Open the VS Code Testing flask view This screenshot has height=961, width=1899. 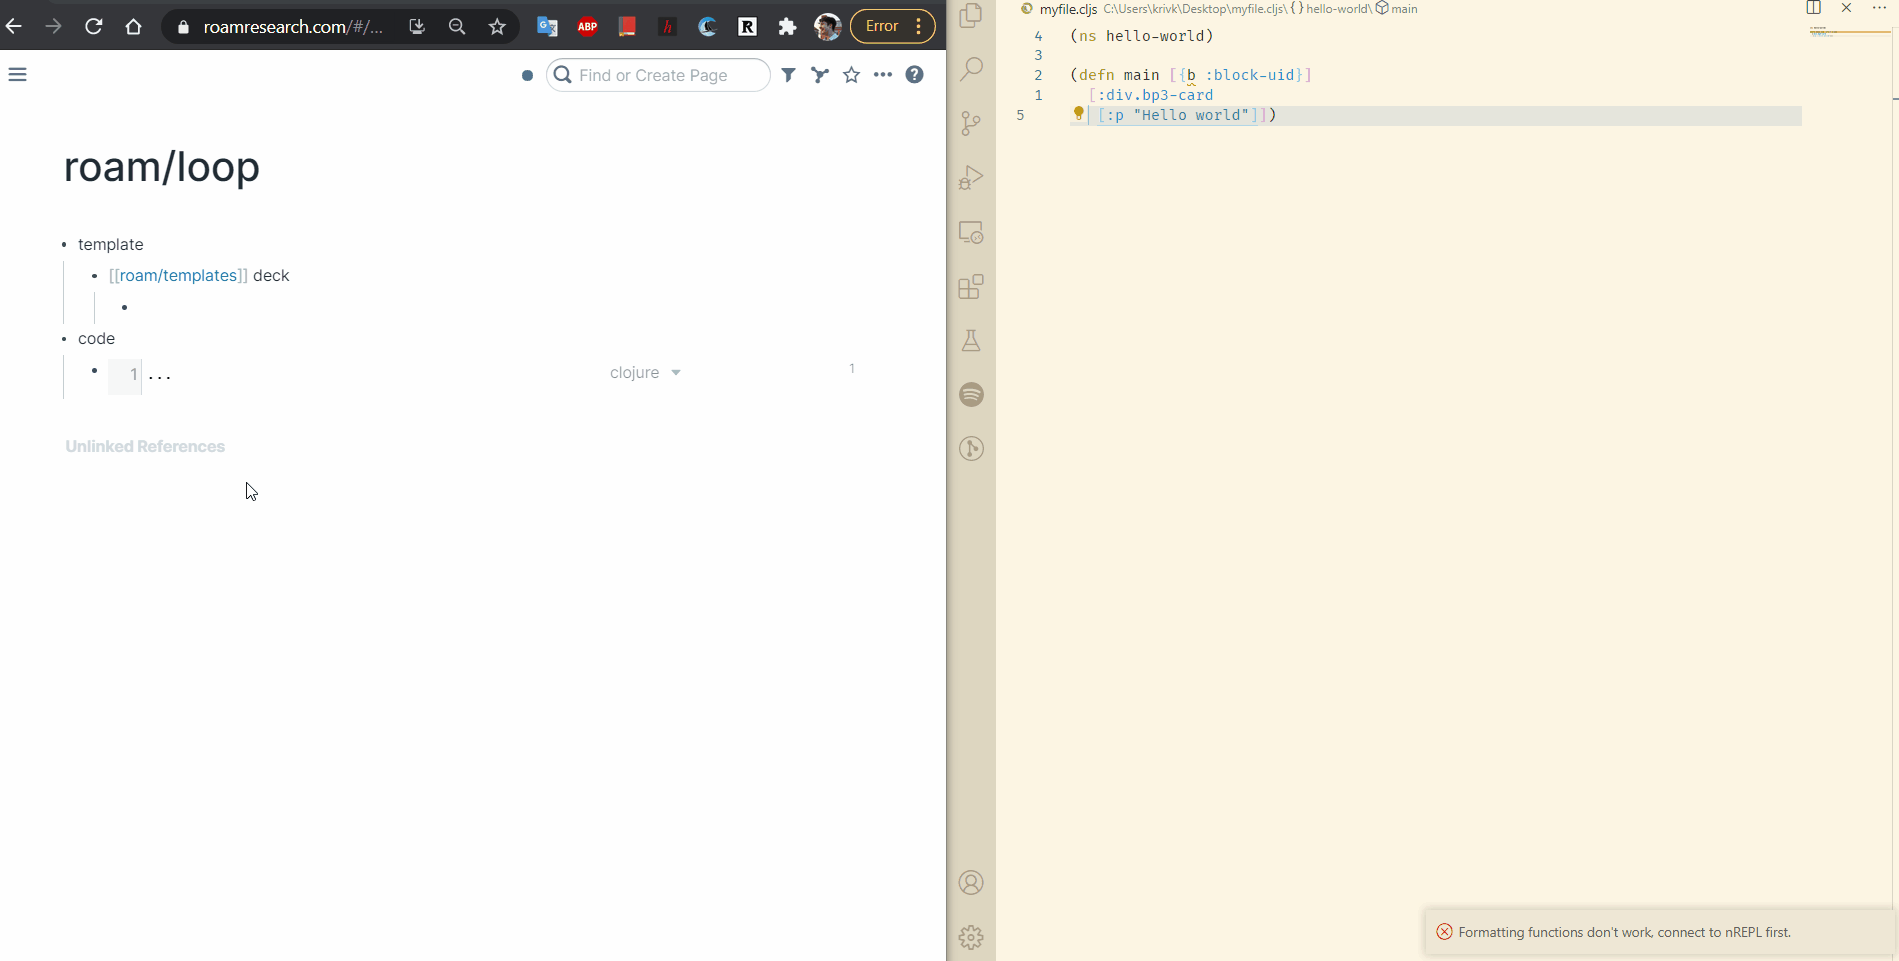(x=971, y=340)
